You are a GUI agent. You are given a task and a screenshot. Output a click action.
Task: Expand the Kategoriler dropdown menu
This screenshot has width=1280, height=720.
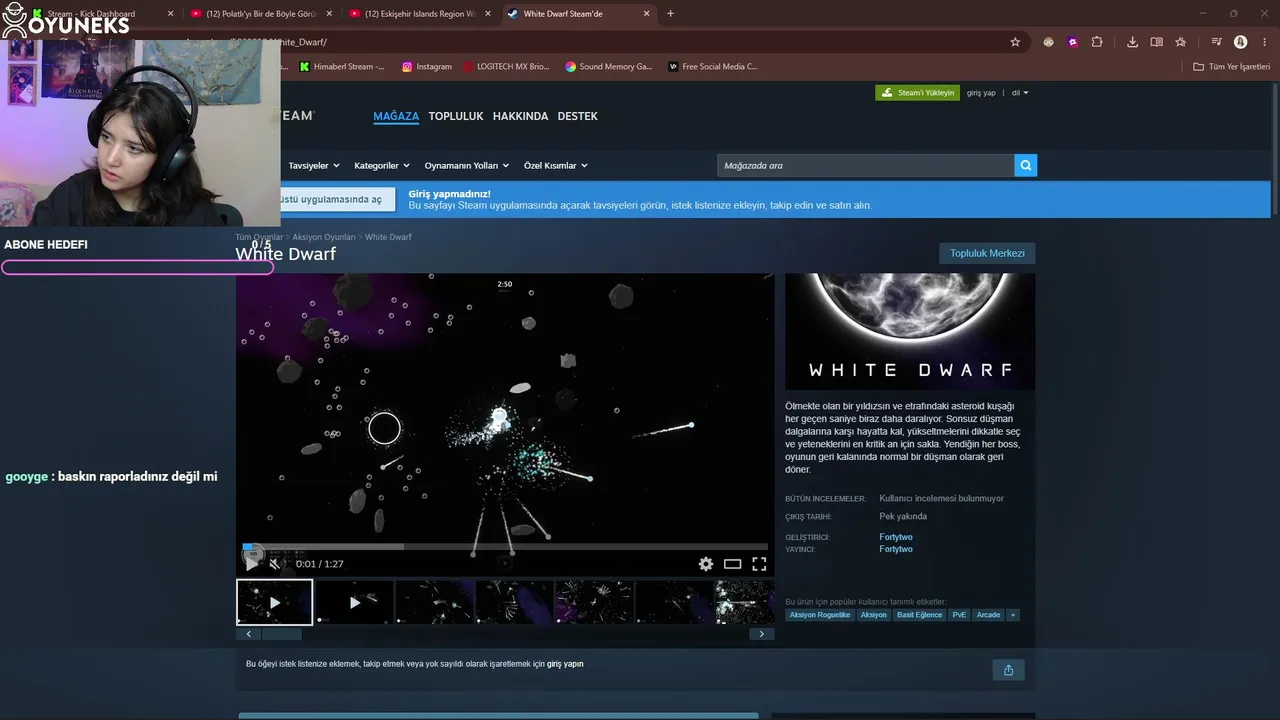[x=382, y=166]
